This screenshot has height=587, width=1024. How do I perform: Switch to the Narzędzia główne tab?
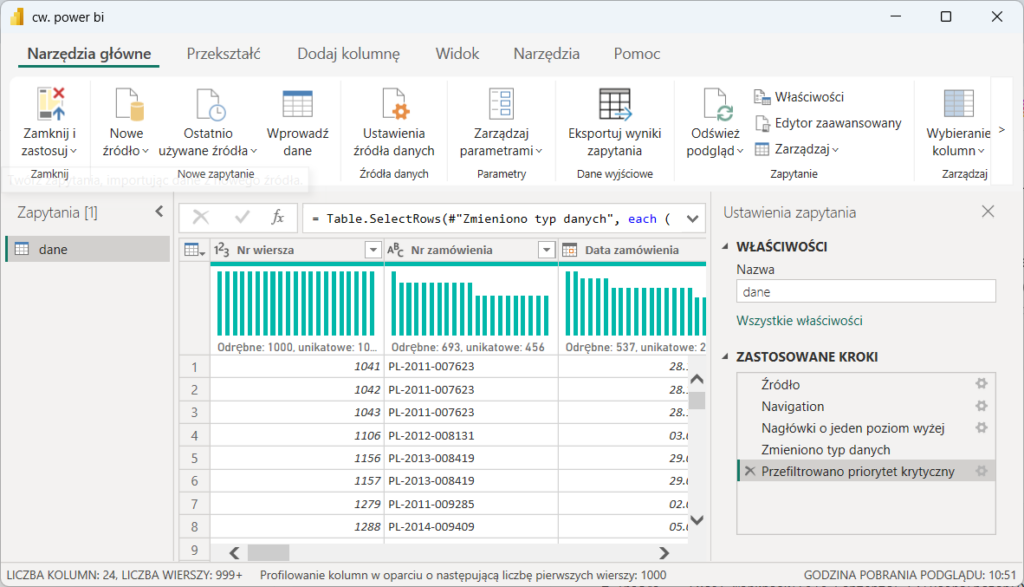pos(89,54)
